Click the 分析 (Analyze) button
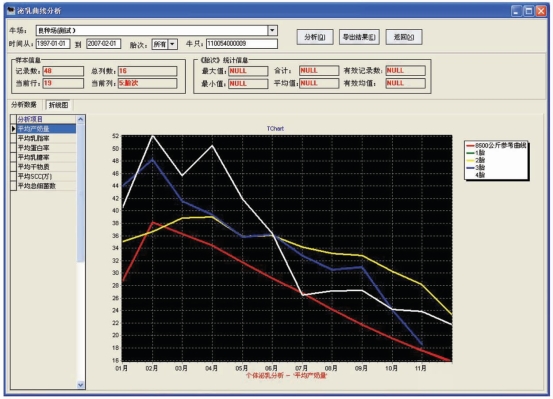553x399 pixels. pyautogui.click(x=315, y=37)
